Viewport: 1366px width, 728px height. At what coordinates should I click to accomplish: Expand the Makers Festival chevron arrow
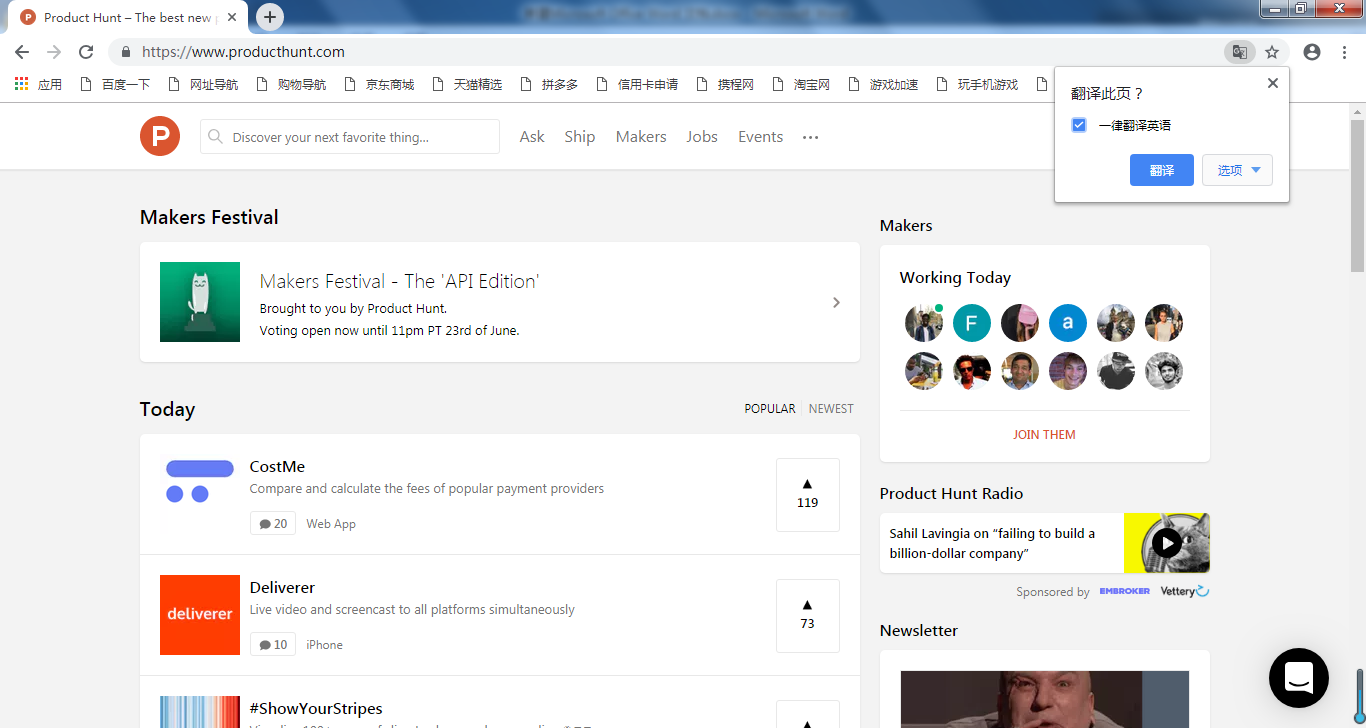click(837, 302)
